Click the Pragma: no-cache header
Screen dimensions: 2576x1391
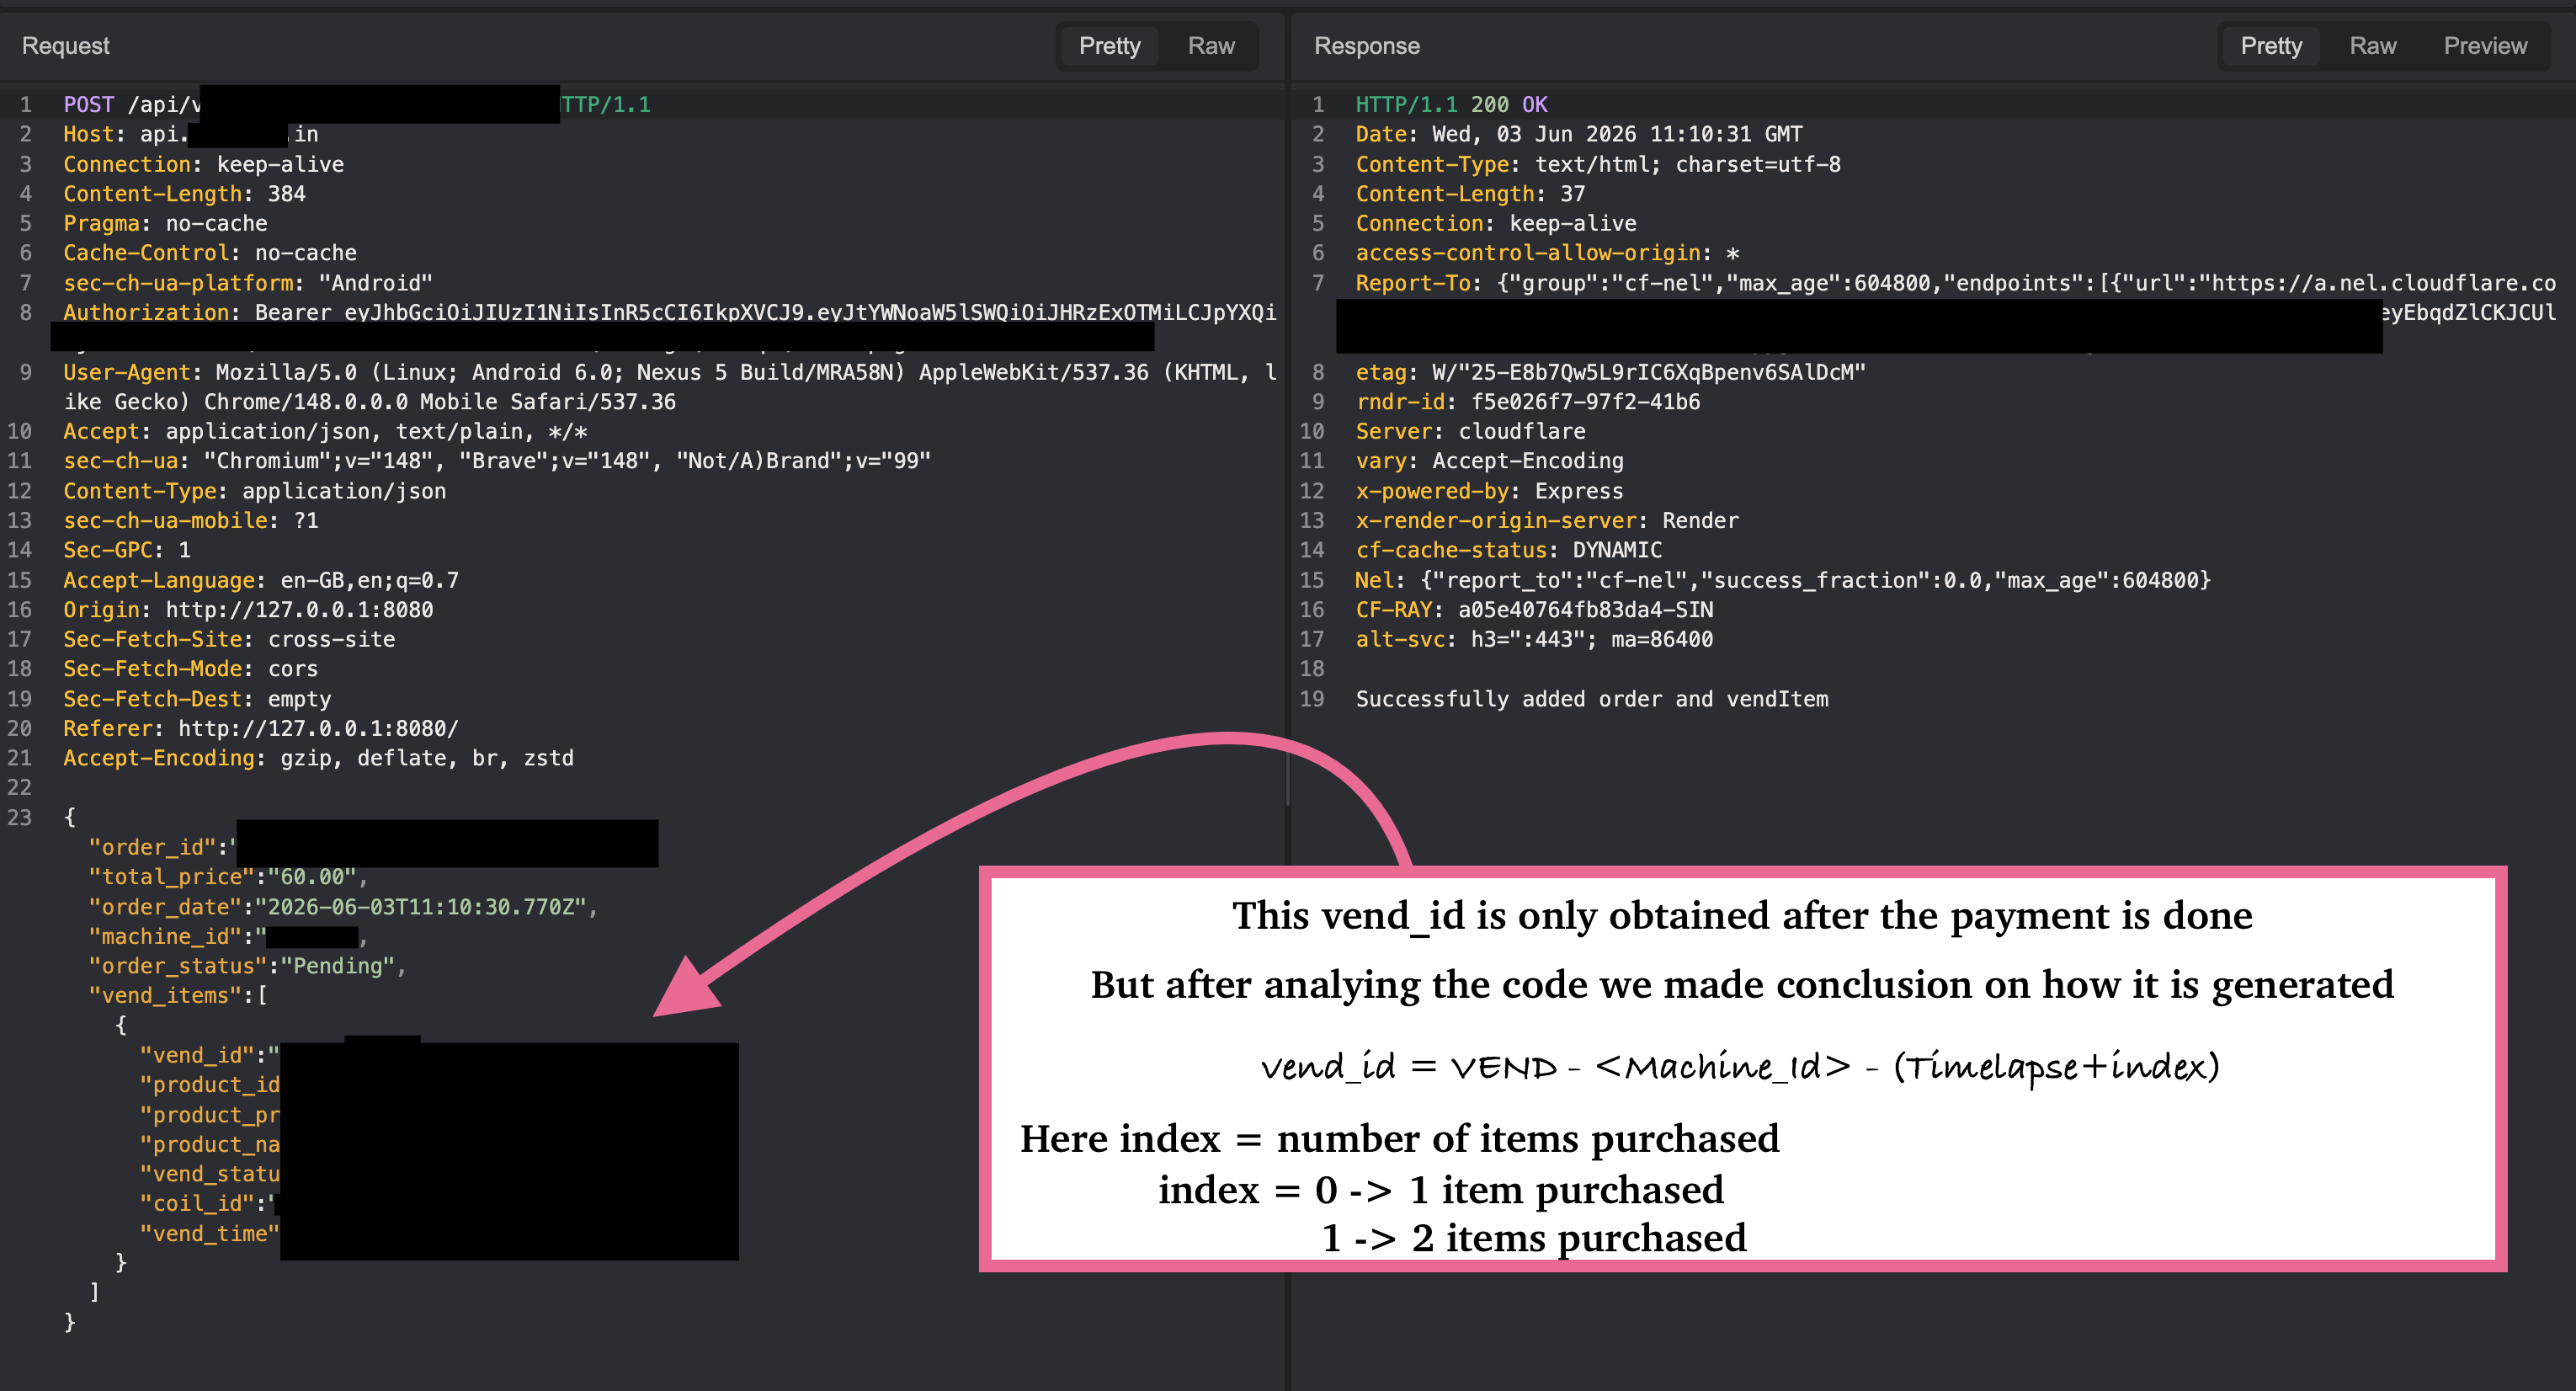tap(166, 223)
